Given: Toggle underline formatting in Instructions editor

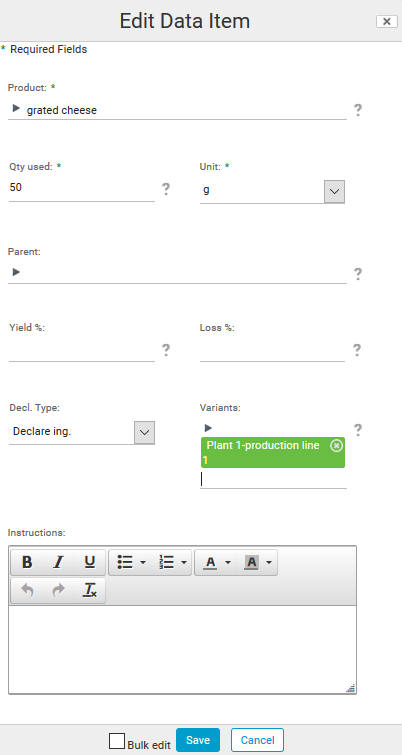Looking at the screenshot, I should tap(90, 562).
